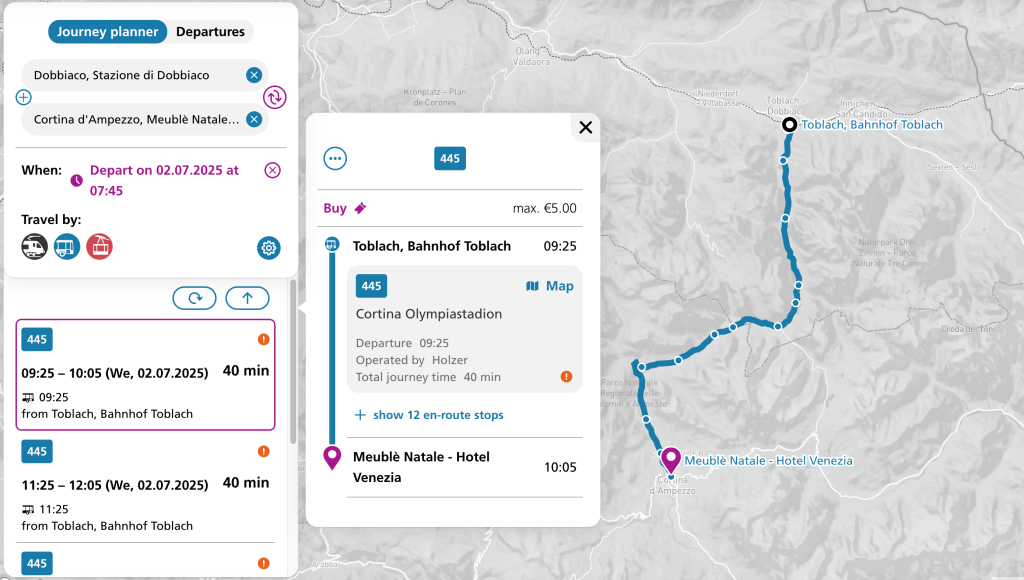Open the departure date and time picker

(164, 180)
